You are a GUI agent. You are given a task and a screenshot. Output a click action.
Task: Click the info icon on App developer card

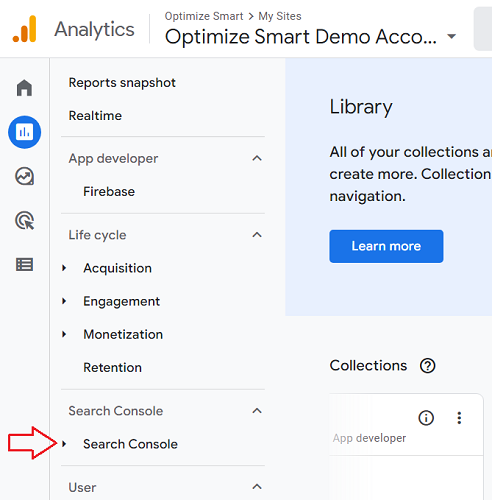tap(426, 418)
